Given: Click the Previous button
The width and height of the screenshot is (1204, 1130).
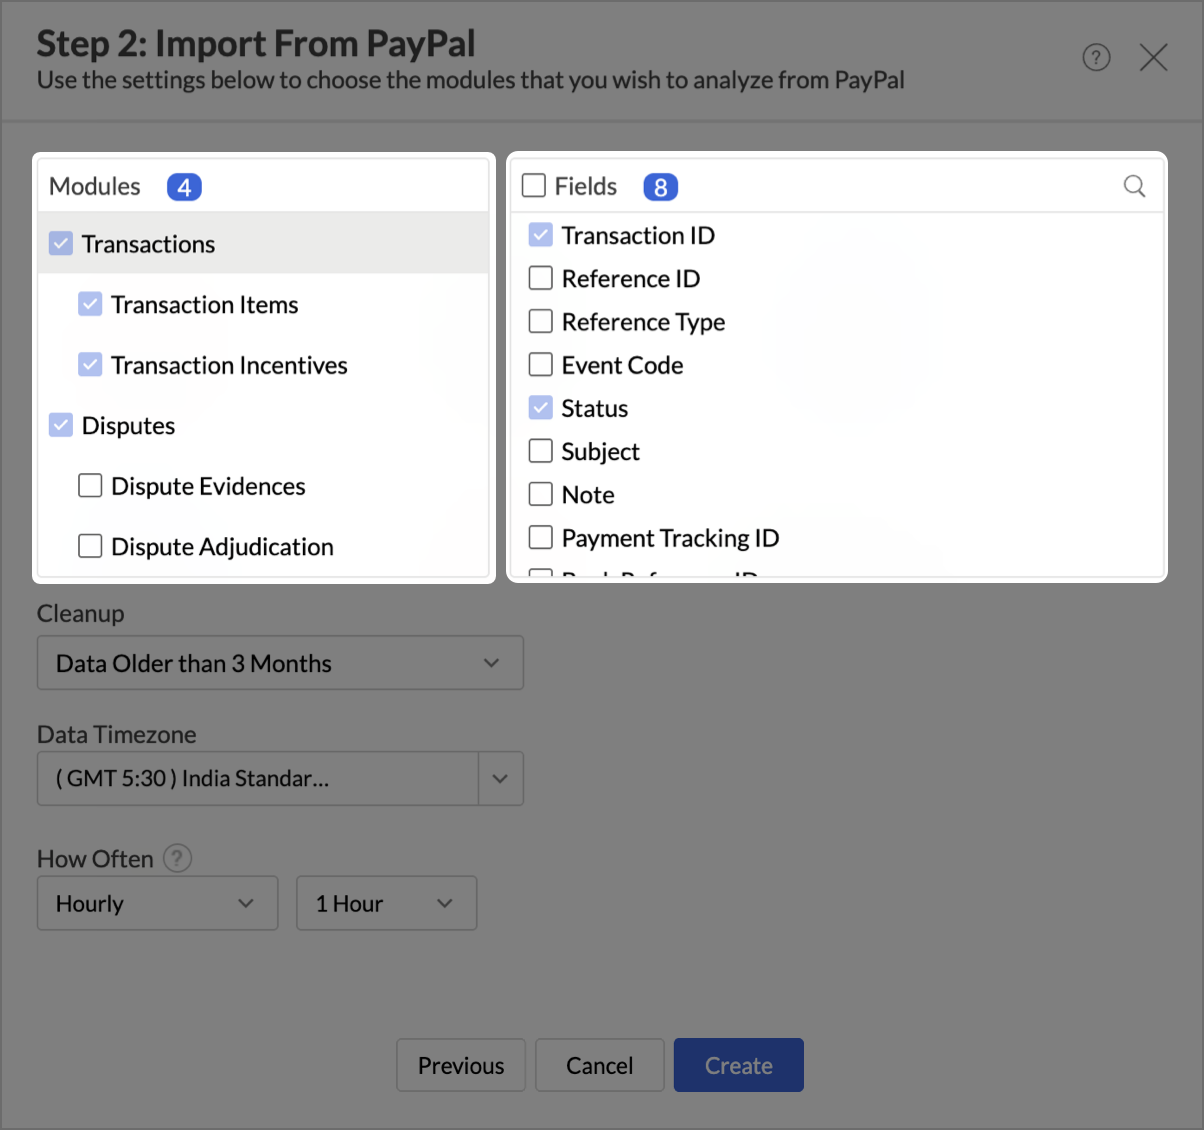Looking at the screenshot, I should [x=461, y=1065].
